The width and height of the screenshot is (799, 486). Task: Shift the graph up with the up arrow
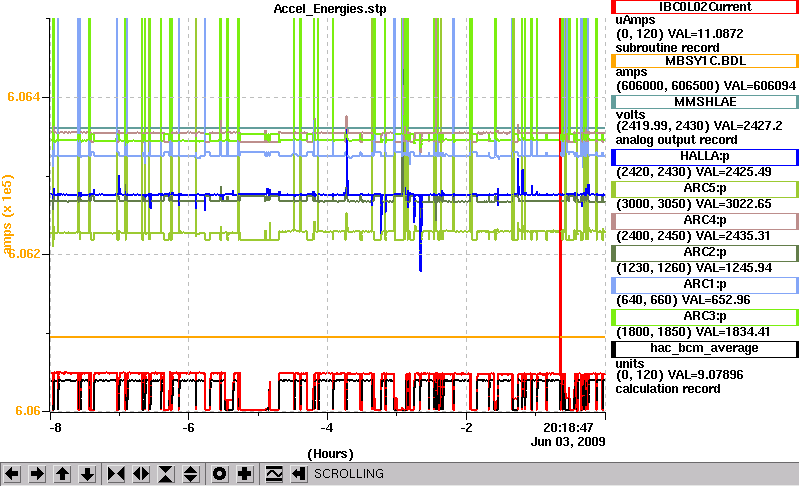[x=62, y=474]
